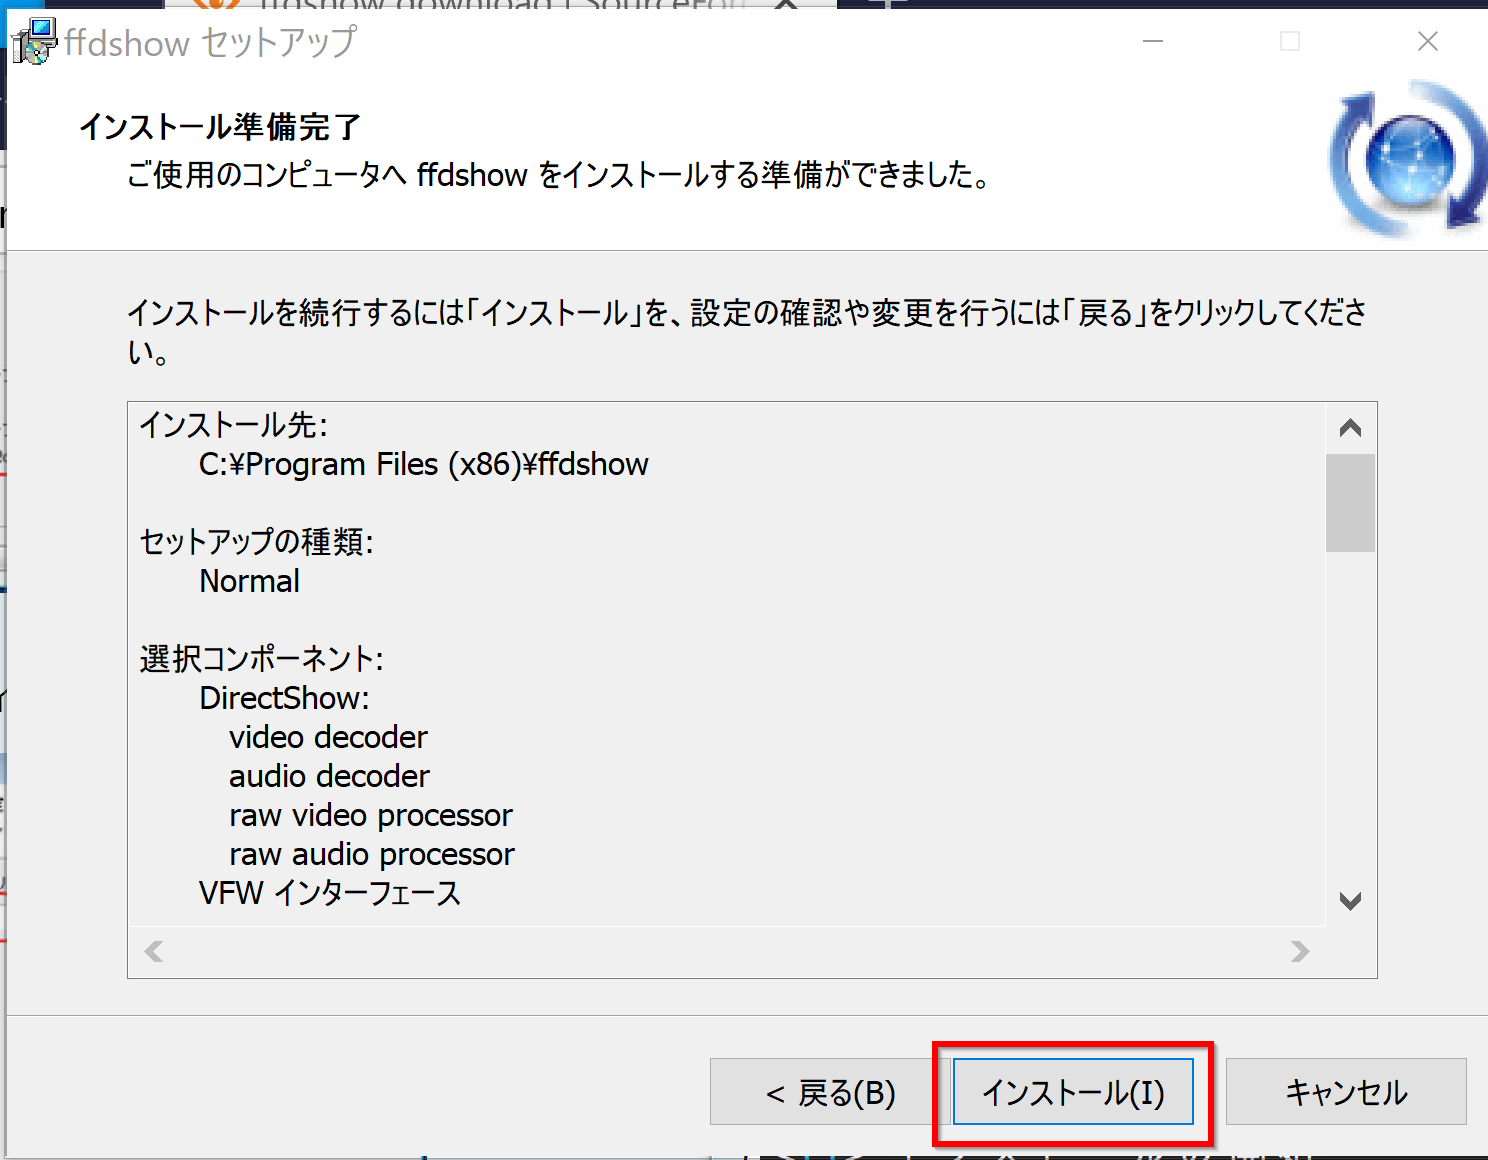Click the ffdshow setup icon in the title bar
This screenshot has width=1488, height=1160.
pos(33,42)
